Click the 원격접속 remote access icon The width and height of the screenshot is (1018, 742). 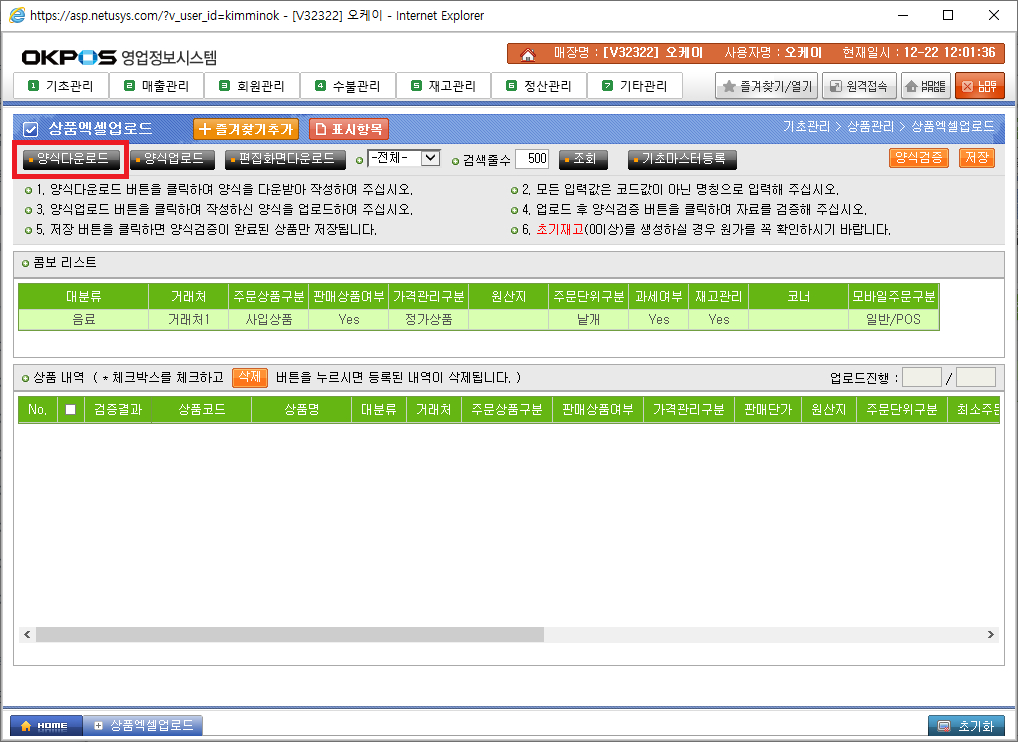point(858,86)
